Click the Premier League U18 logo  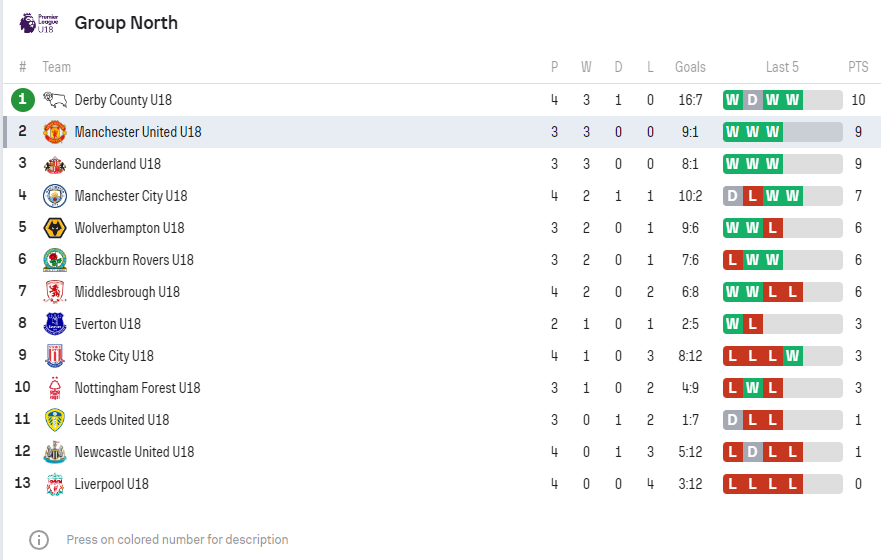click(38, 23)
